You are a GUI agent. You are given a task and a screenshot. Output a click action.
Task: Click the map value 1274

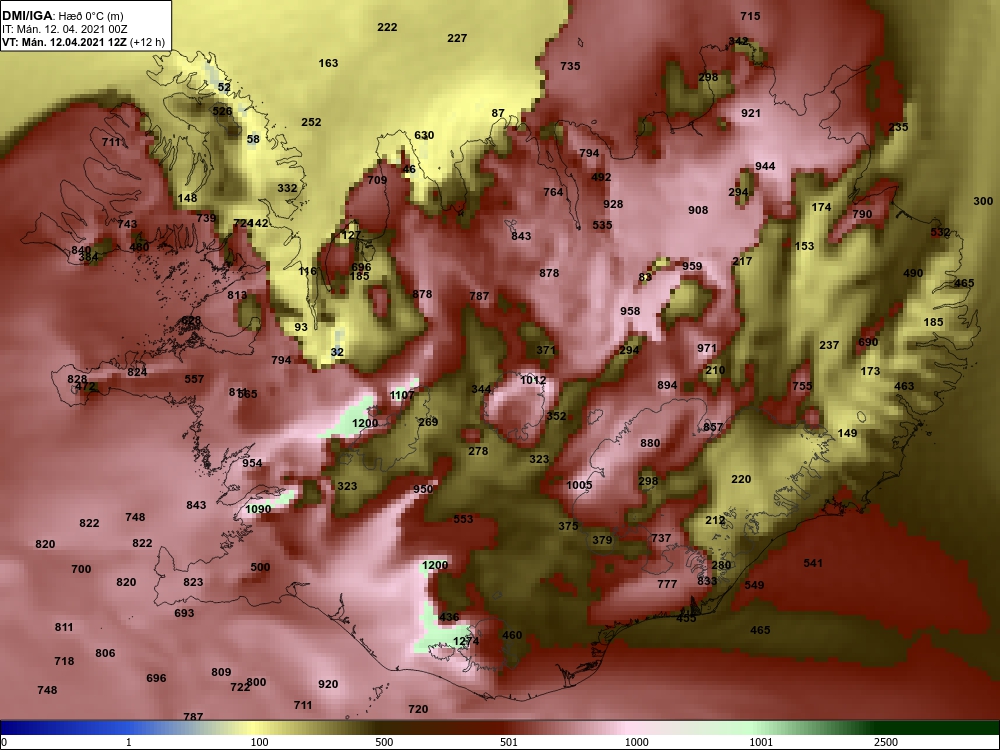tap(466, 641)
